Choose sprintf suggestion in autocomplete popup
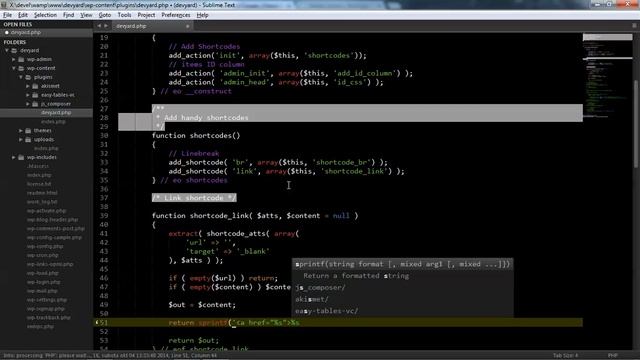The width and height of the screenshot is (640, 360). coord(402,264)
